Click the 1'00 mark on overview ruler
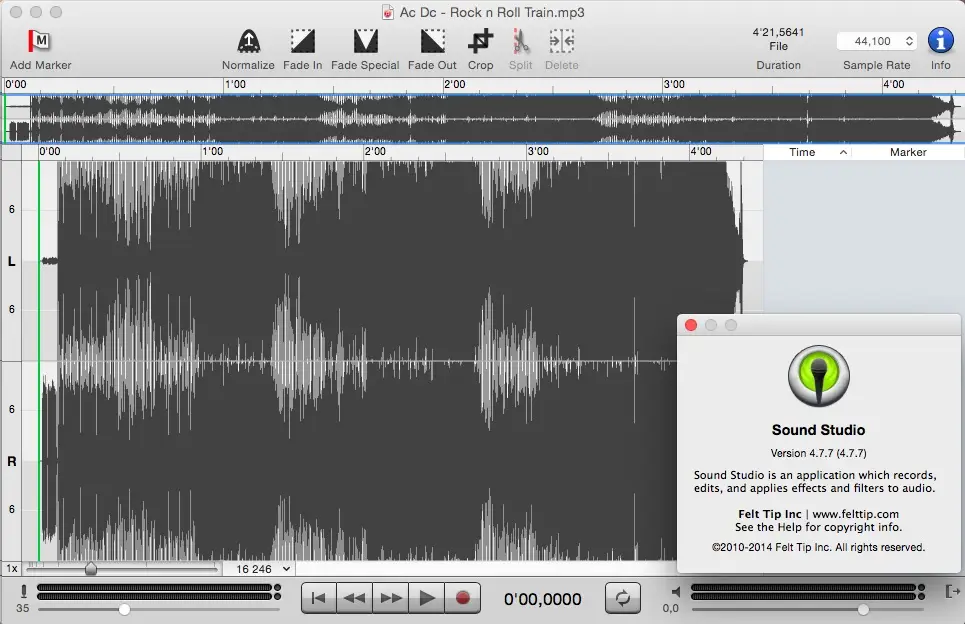Viewport: 965px width, 624px height. [234, 84]
